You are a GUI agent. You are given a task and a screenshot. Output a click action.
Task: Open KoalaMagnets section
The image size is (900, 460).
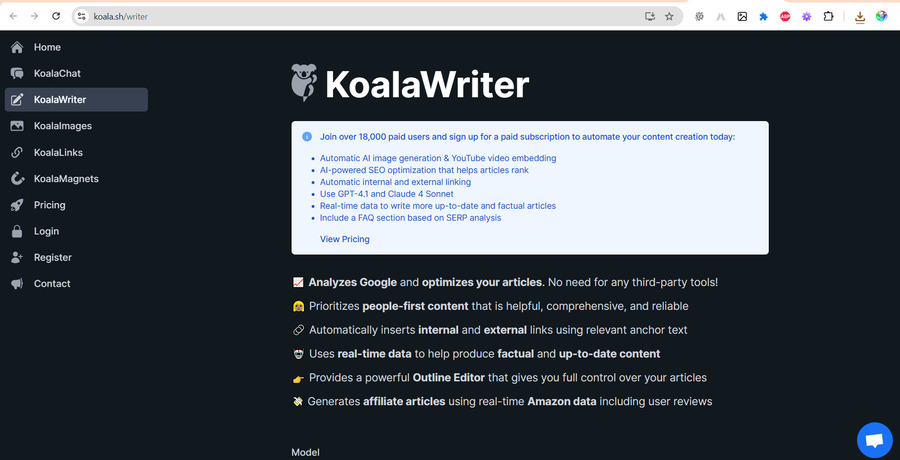(76, 179)
